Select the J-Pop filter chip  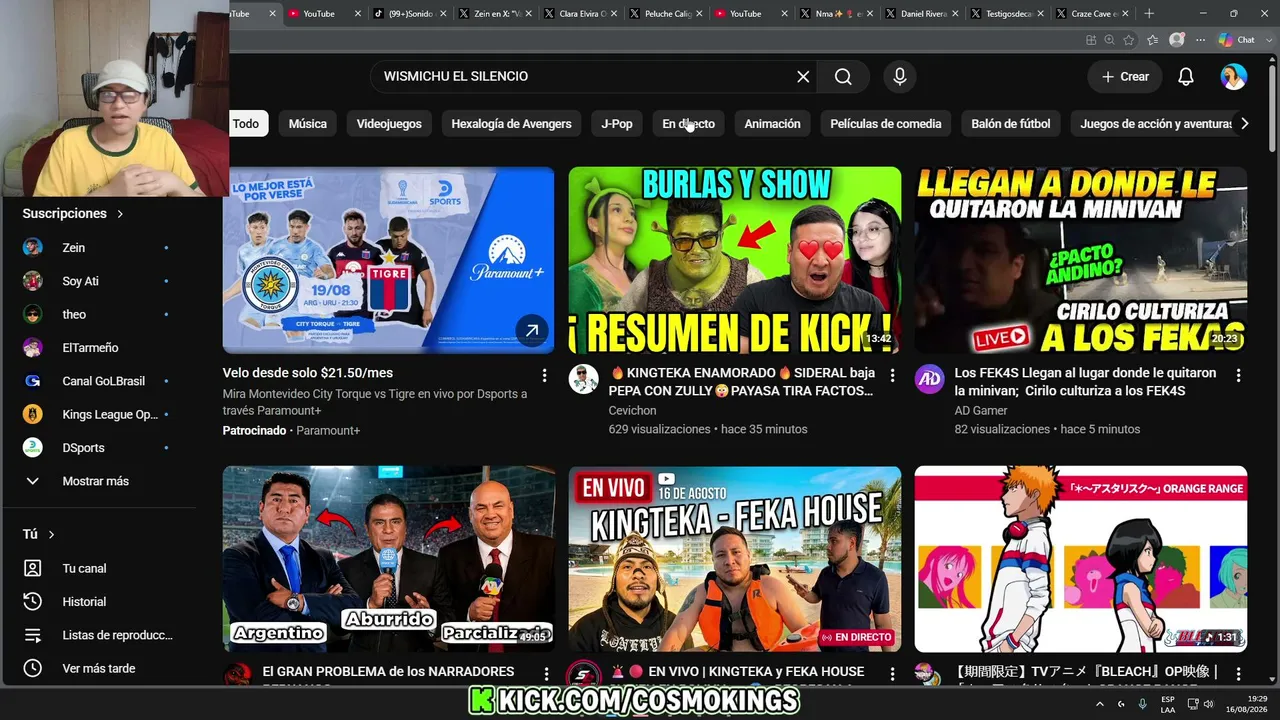[617, 124]
